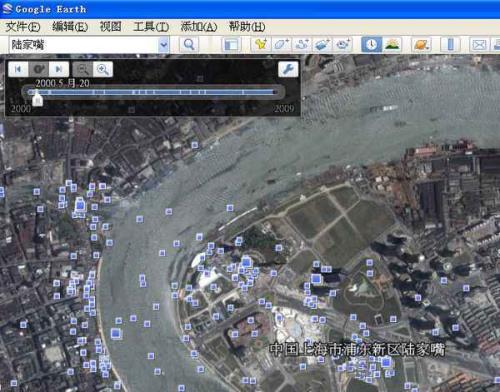Open the 添加(A) menu
500x392 pixels.
tap(199, 27)
